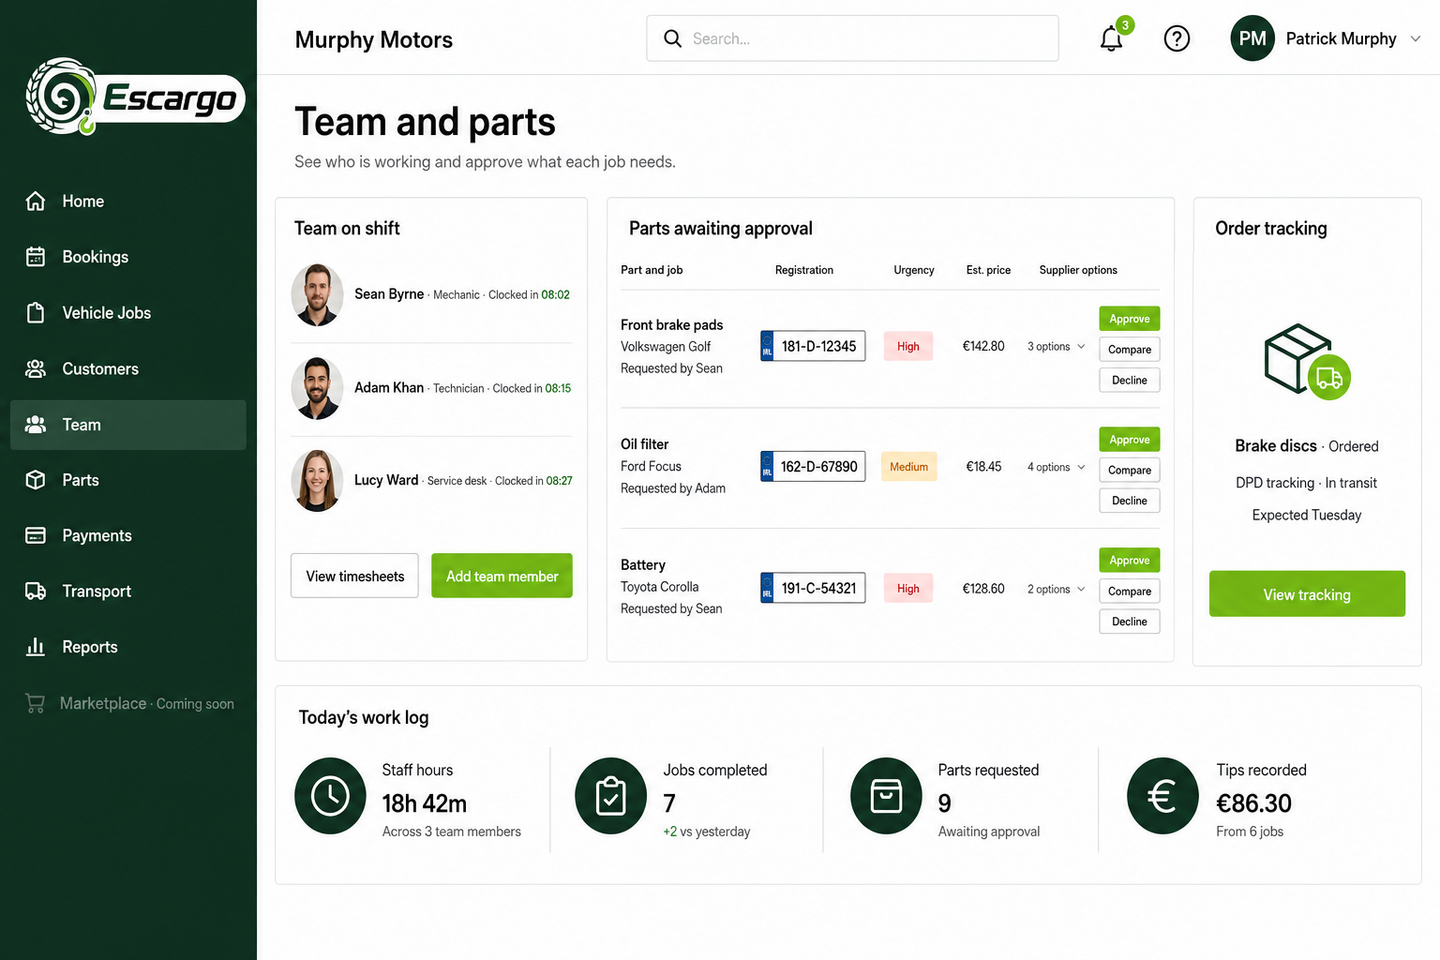Click the €128.60 price value

[x=983, y=589]
